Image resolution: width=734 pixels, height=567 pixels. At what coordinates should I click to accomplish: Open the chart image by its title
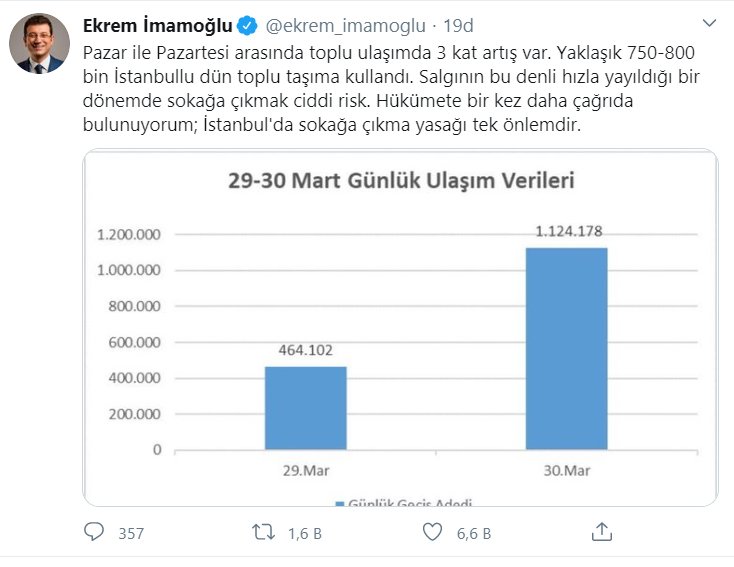click(400, 182)
